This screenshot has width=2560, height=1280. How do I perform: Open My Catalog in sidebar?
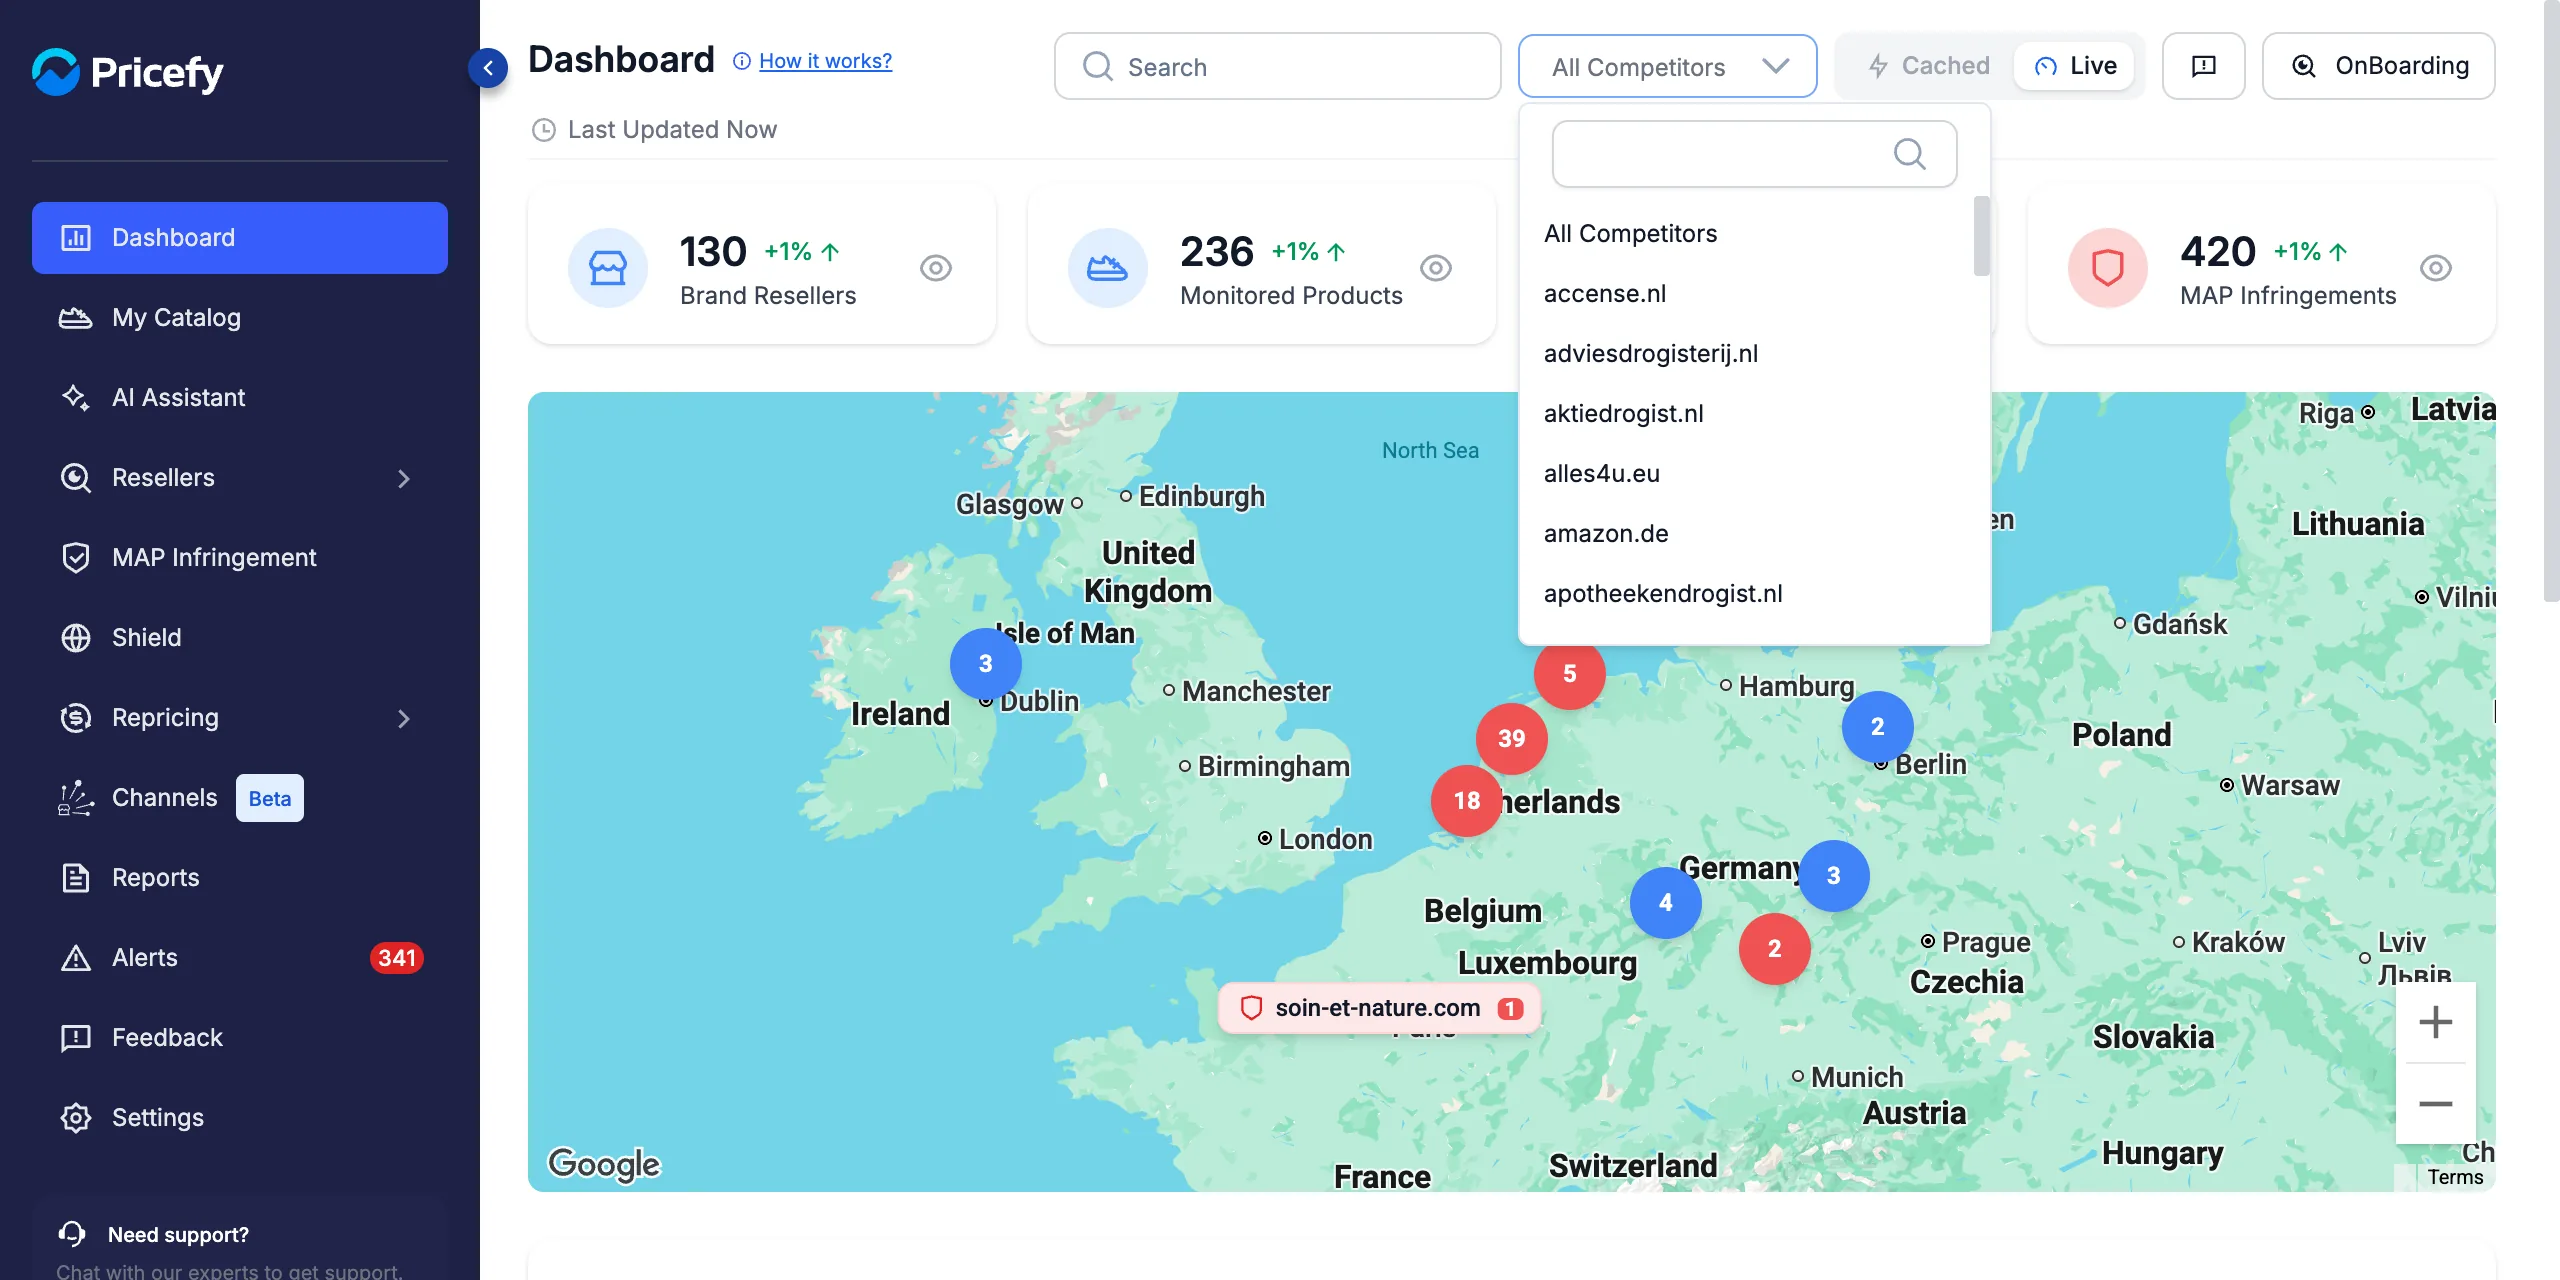(240, 318)
